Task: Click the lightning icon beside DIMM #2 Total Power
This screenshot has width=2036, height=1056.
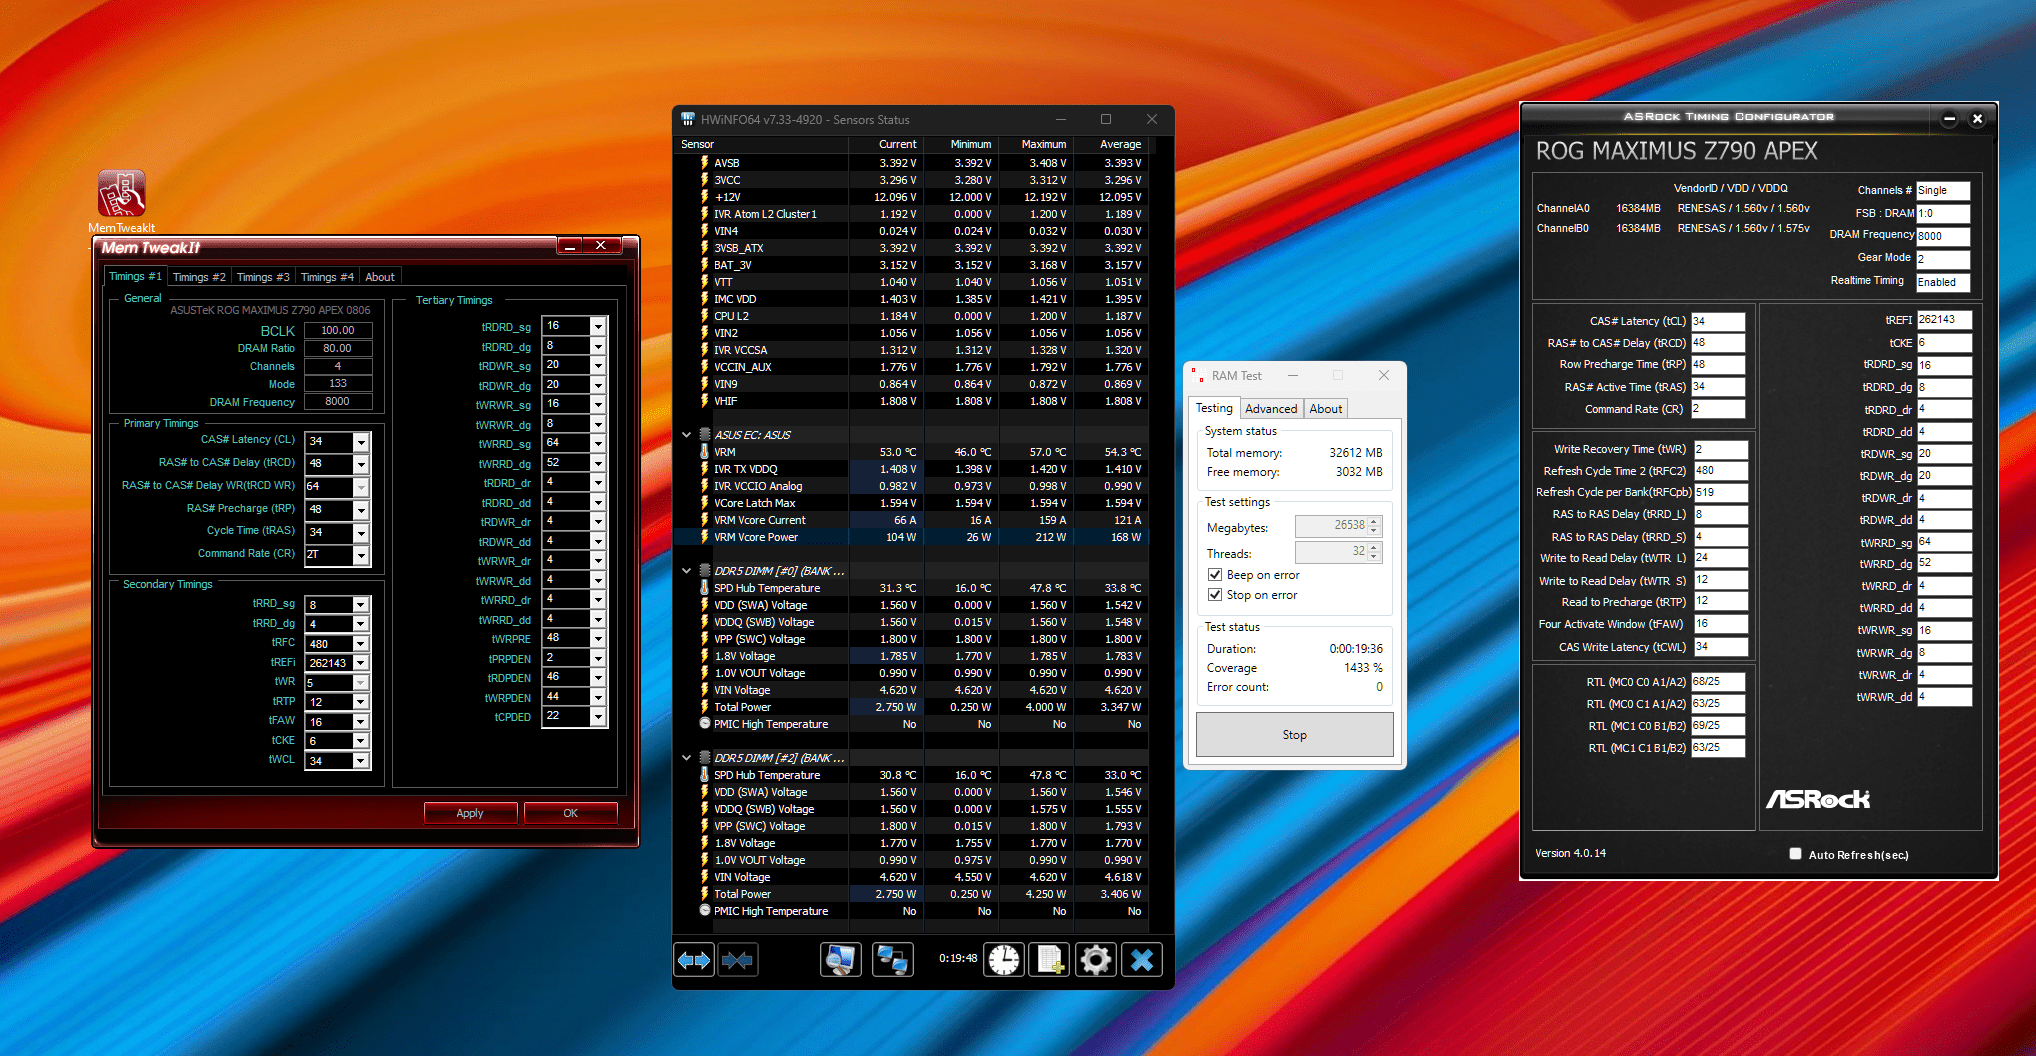Action: [705, 894]
